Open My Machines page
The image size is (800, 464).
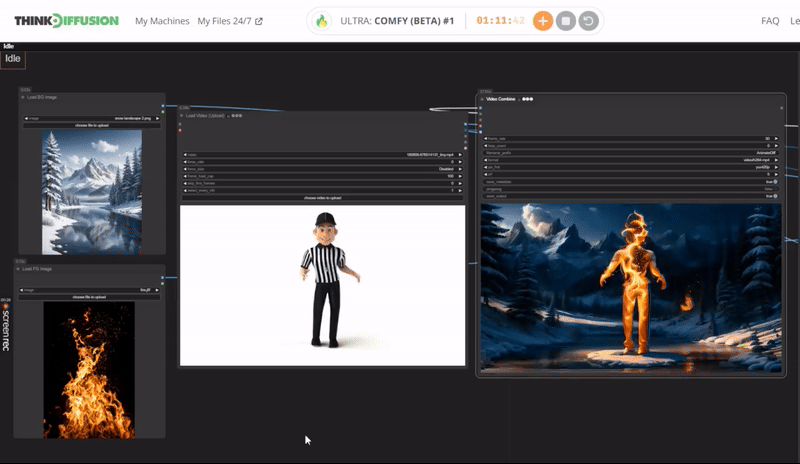coord(162,21)
